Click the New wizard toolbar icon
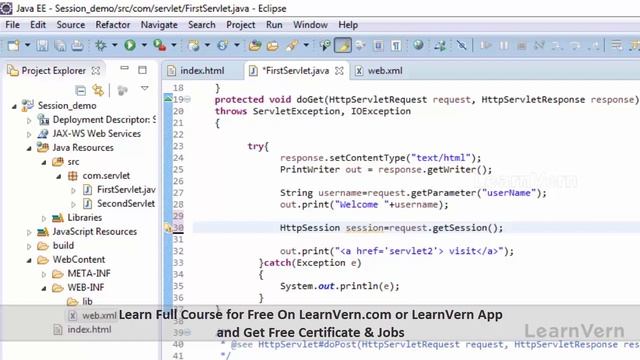The image size is (640, 360). point(13,45)
